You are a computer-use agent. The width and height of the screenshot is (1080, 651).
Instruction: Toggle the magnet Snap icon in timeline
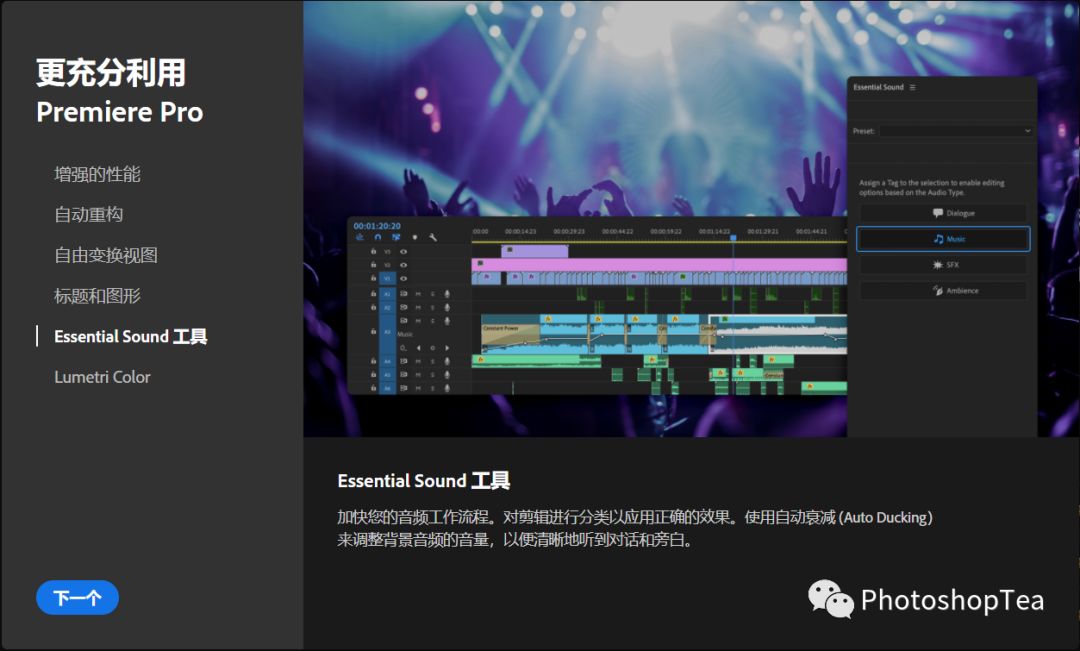377,237
